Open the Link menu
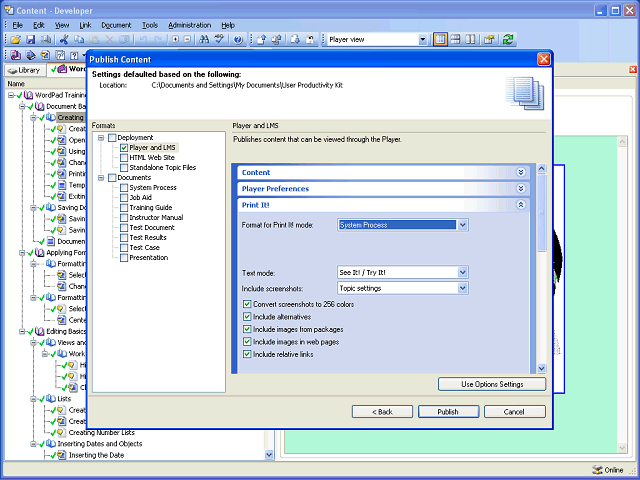Image resolution: width=640 pixels, height=480 pixels. 85,25
